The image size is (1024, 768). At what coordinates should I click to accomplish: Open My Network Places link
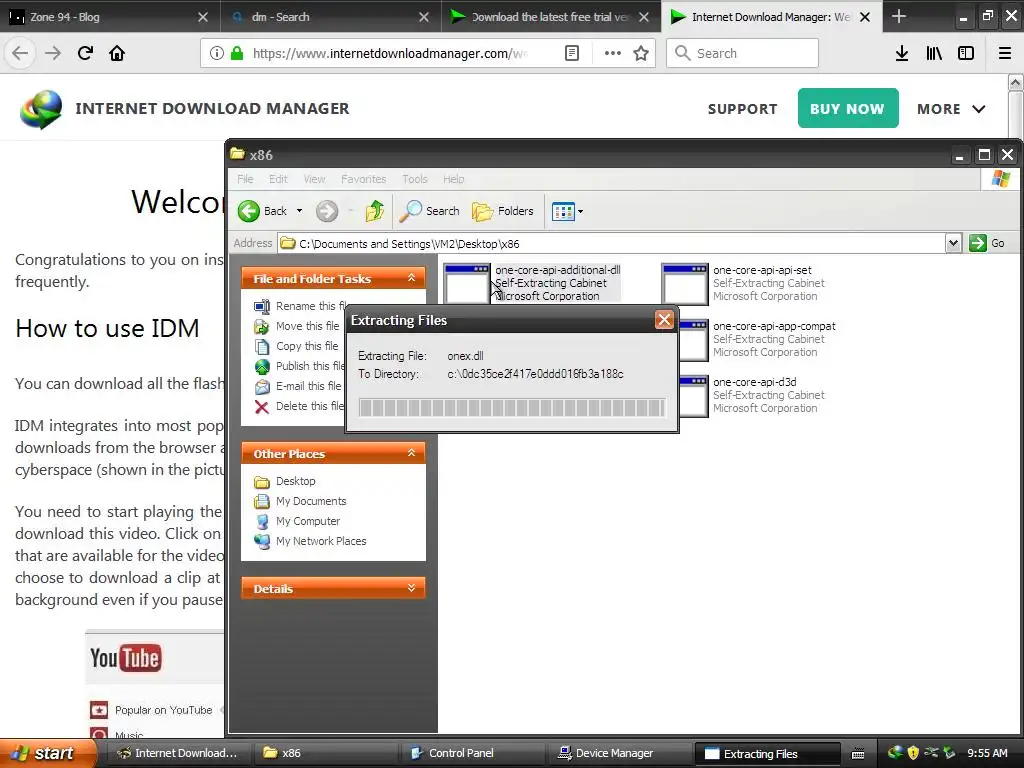pyautogui.click(x=310, y=541)
